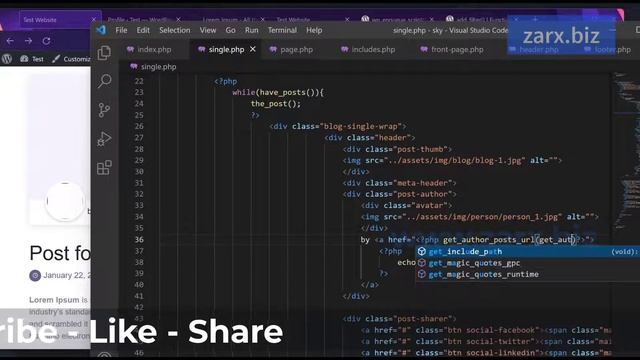The width and height of the screenshot is (640, 360).
Task: Click the blog-single-wrap div line
Action: 338,127
